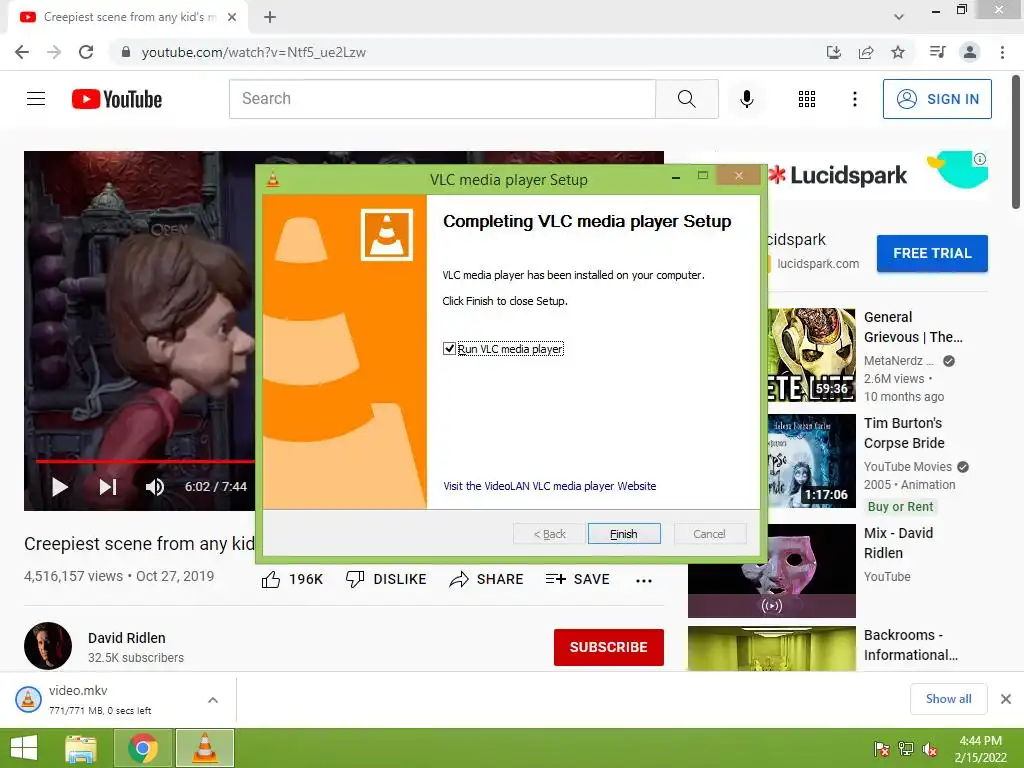This screenshot has width=1024, height=768.
Task: Click the browser back arrow
Action: 22,52
